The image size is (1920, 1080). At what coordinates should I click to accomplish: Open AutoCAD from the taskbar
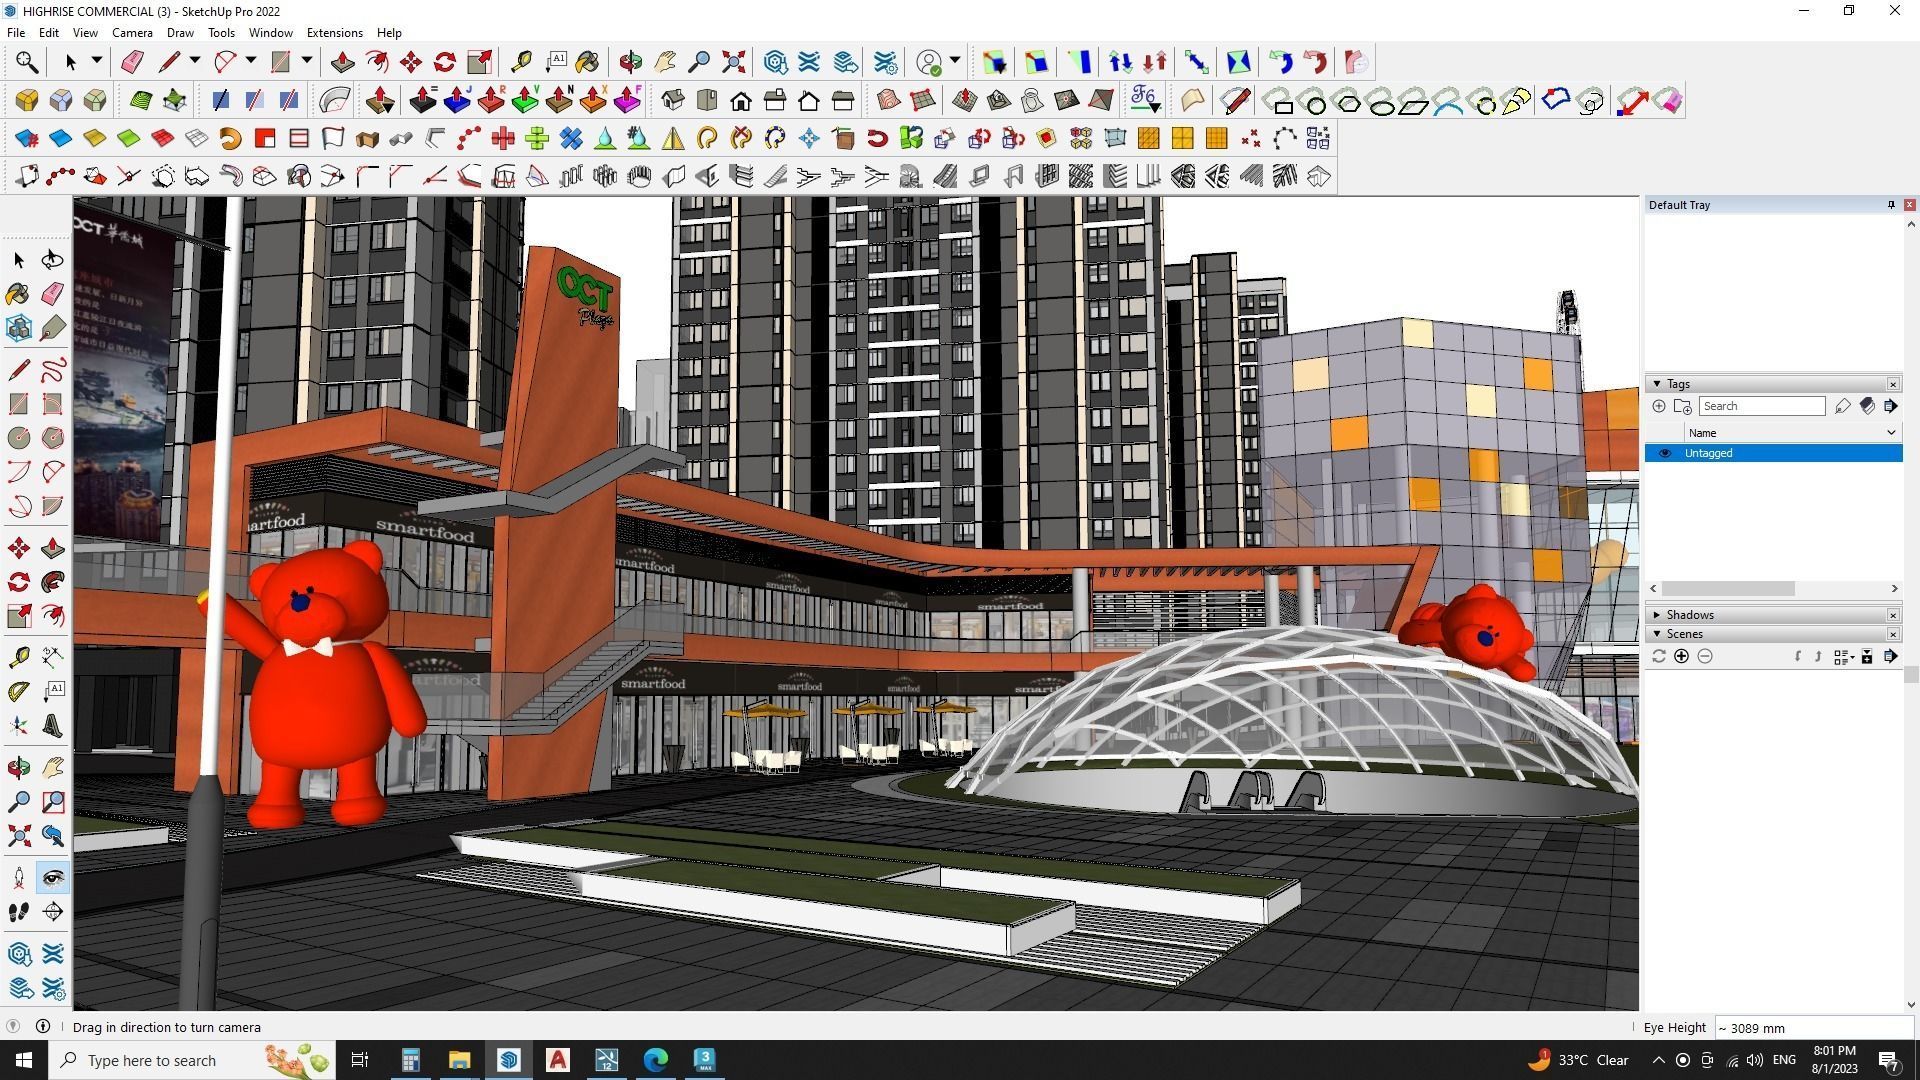click(x=558, y=1060)
